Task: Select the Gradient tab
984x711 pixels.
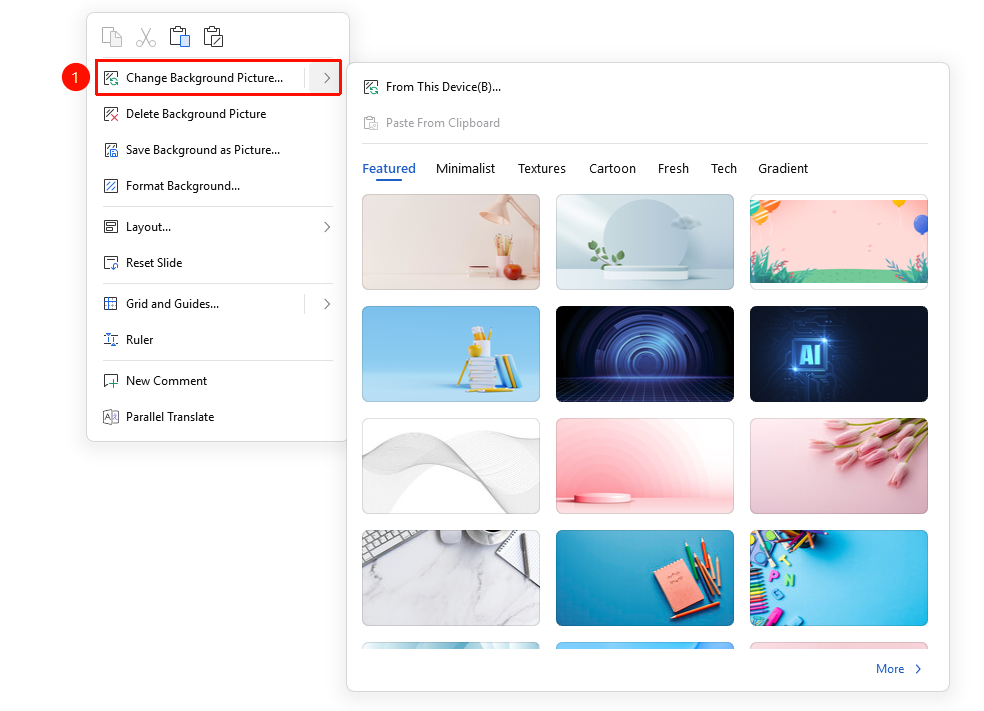Action: tap(783, 169)
